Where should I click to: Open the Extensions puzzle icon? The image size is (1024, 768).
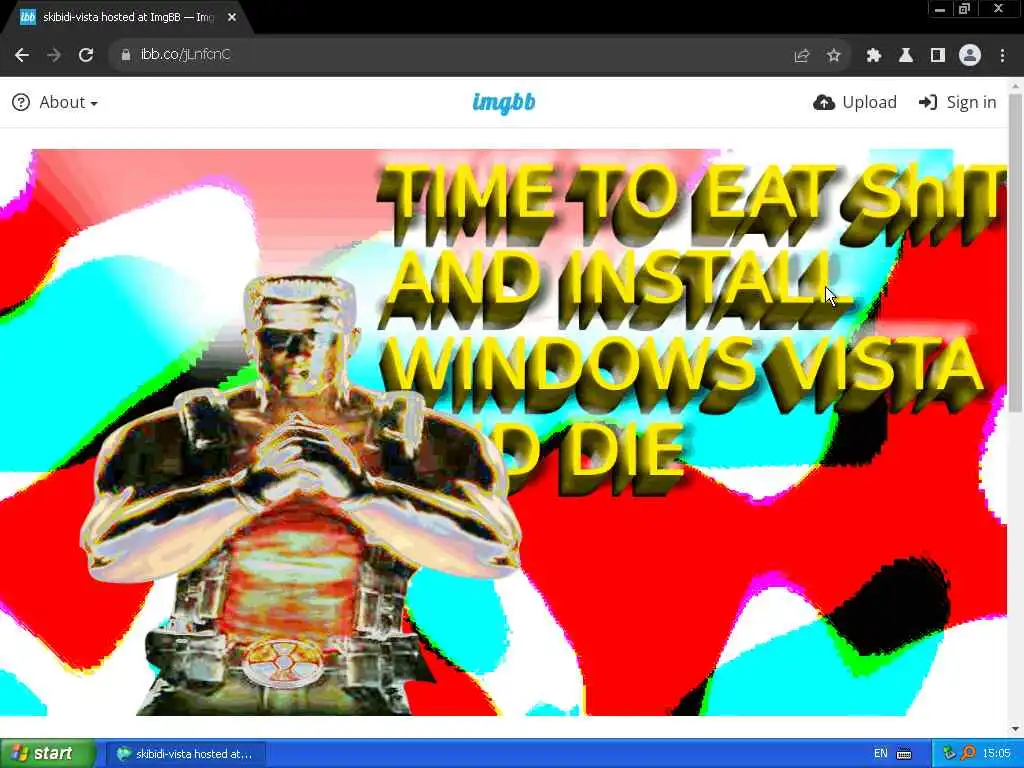873,56
